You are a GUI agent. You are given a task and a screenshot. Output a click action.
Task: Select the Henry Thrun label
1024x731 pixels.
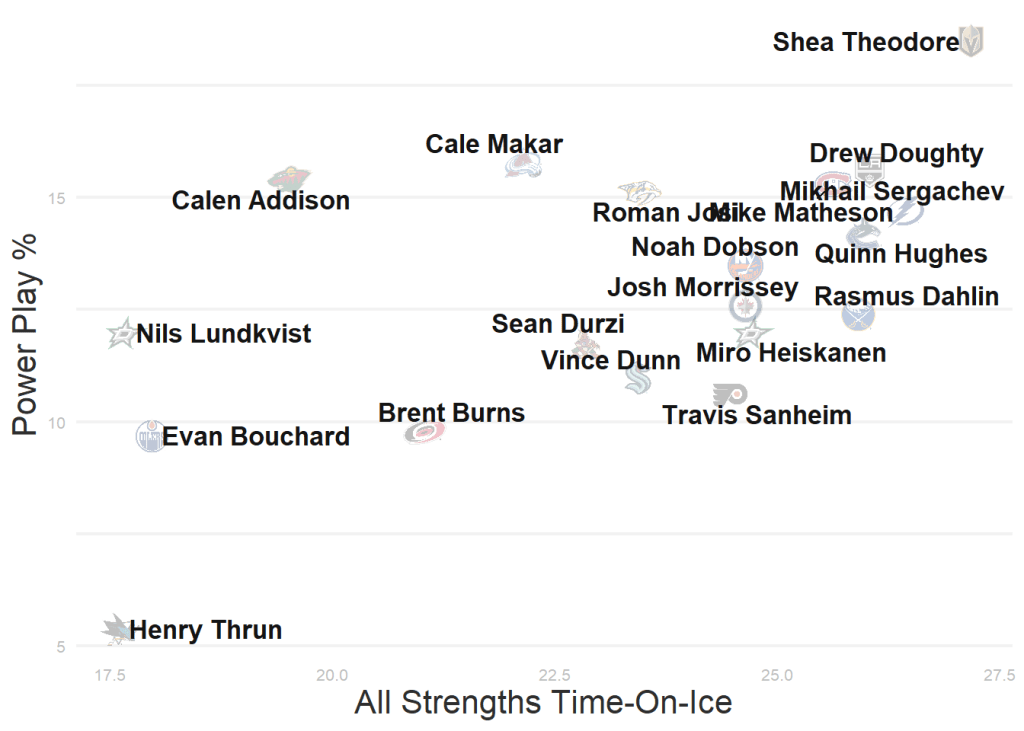[x=206, y=631]
